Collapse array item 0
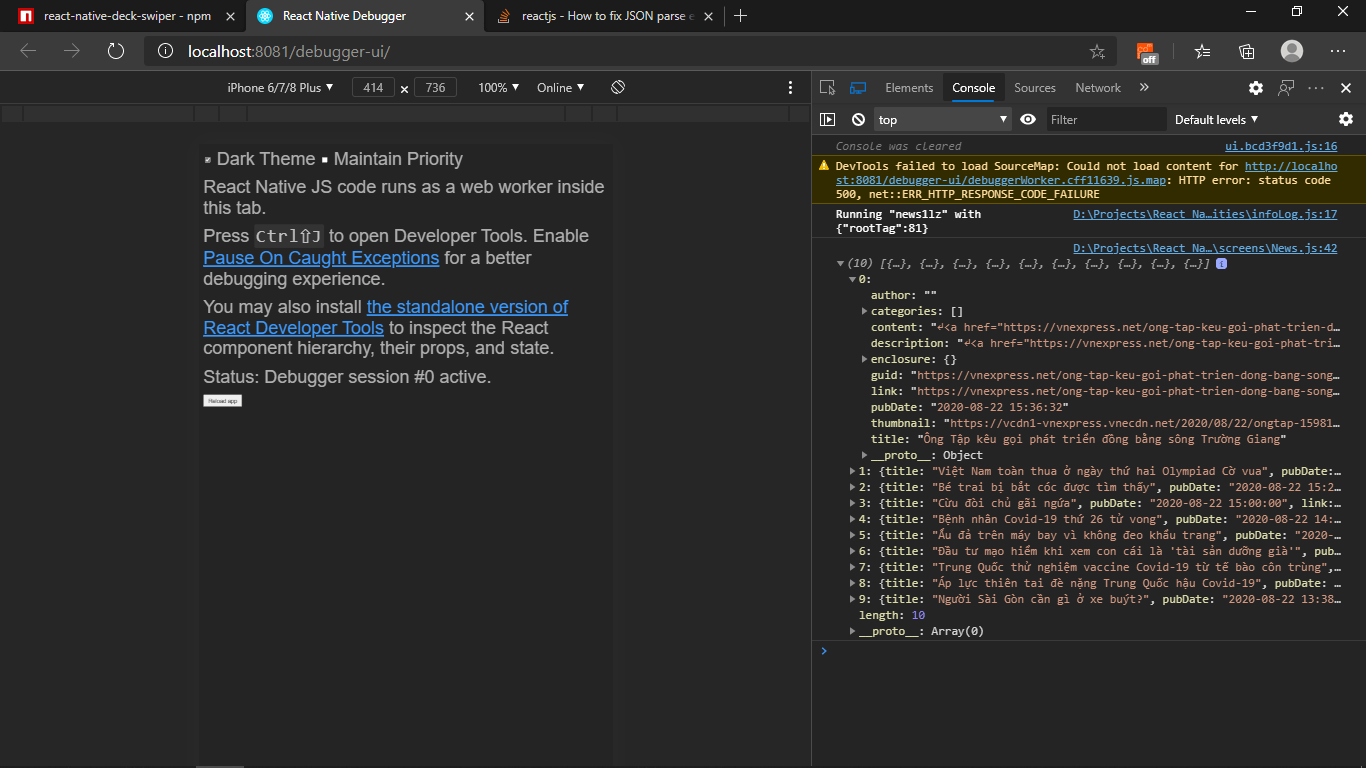 point(852,280)
